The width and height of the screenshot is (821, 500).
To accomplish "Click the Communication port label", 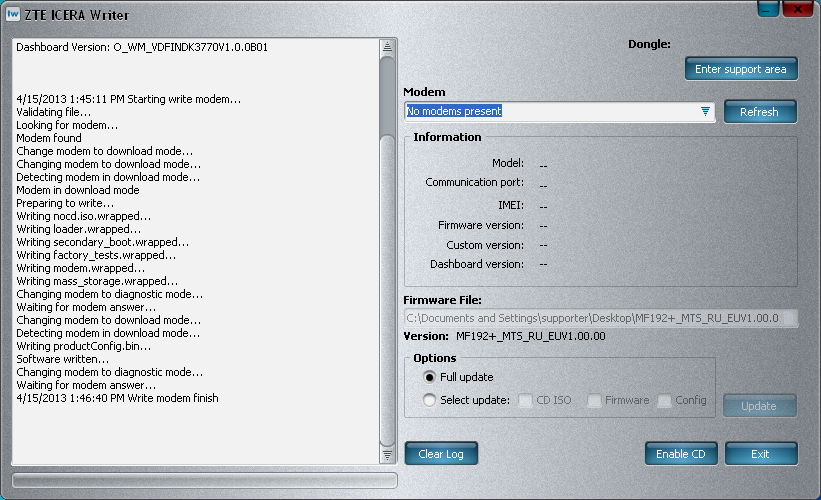I will click(474, 182).
